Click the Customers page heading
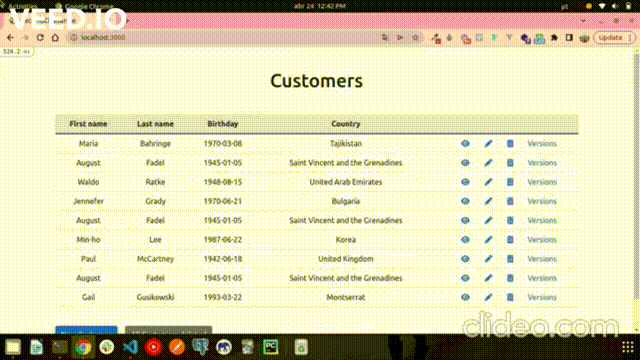640x360 pixels. tap(316, 81)
